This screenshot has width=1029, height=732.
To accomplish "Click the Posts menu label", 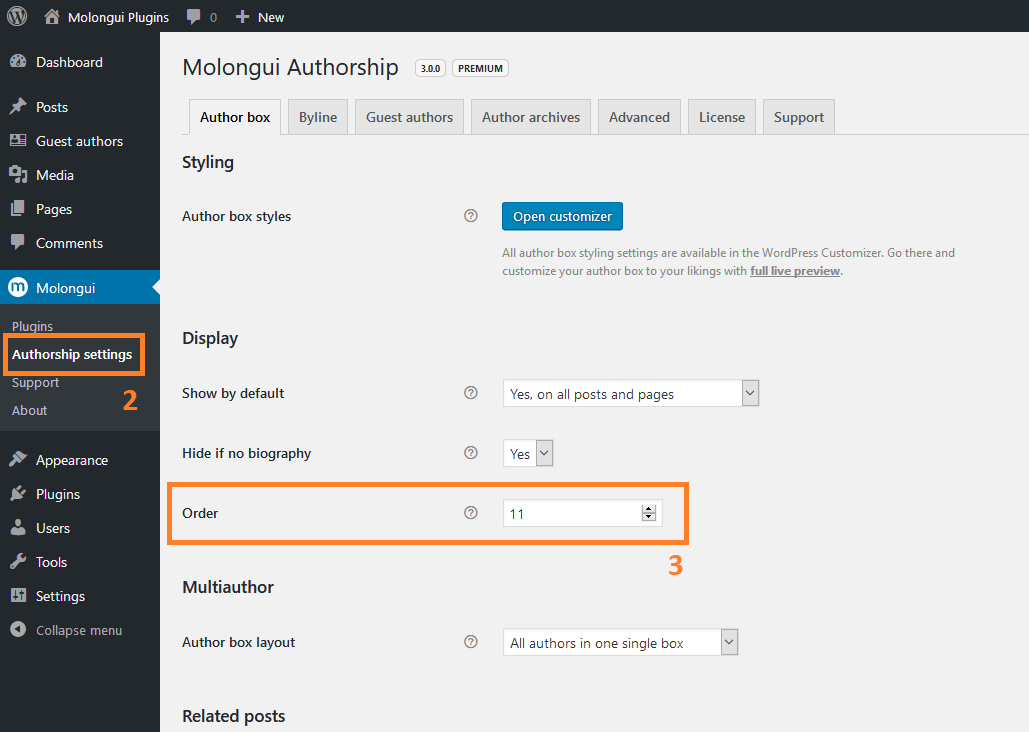I will pyautogui.click(x=52, y=107).
